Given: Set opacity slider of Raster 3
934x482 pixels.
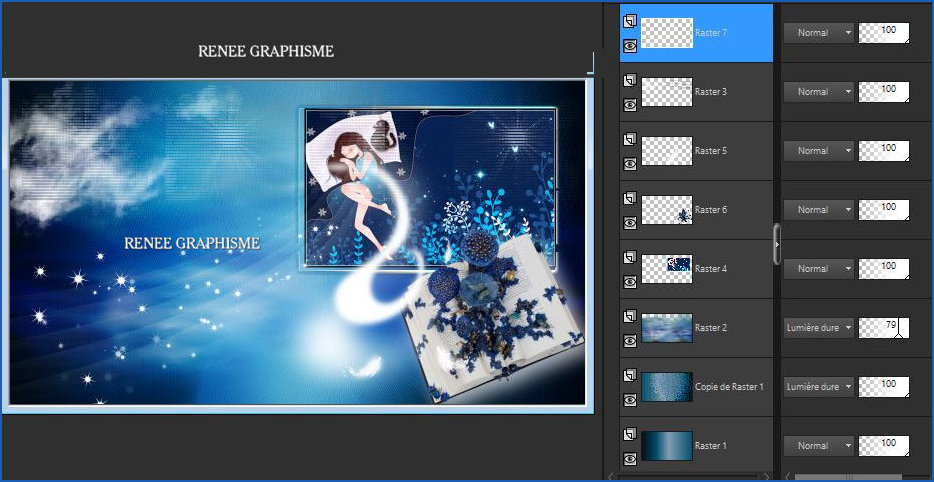Looking at the screenshot, I should point(884,92).
